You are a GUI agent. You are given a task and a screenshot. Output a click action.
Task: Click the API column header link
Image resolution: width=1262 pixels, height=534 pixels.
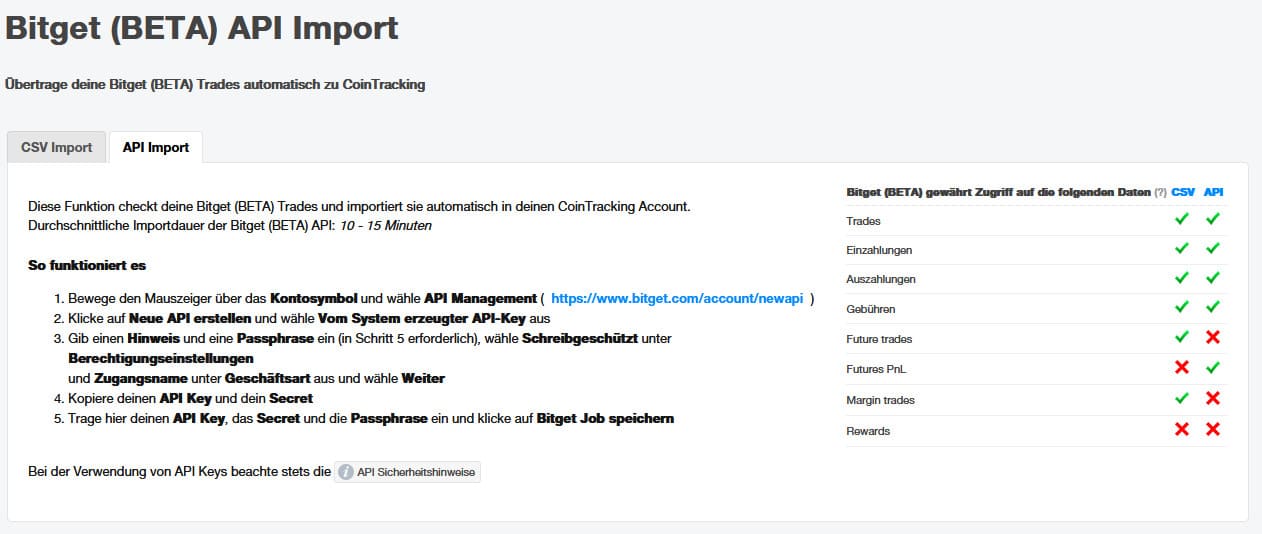pyautogui.click(x=1213, y=192)
